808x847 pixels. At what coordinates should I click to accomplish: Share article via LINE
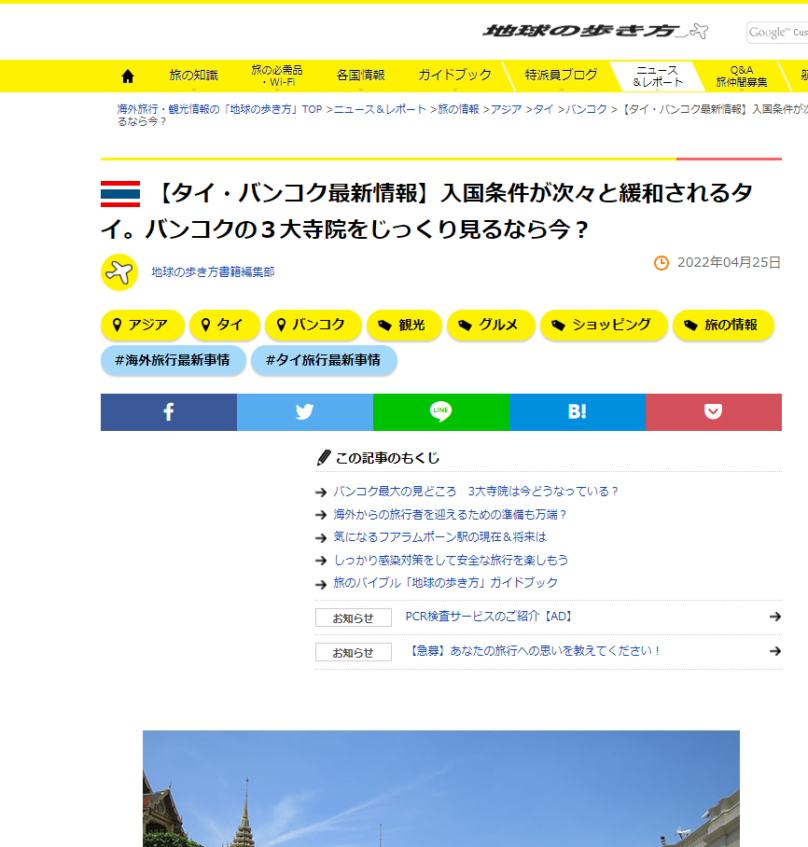[441, 412]
